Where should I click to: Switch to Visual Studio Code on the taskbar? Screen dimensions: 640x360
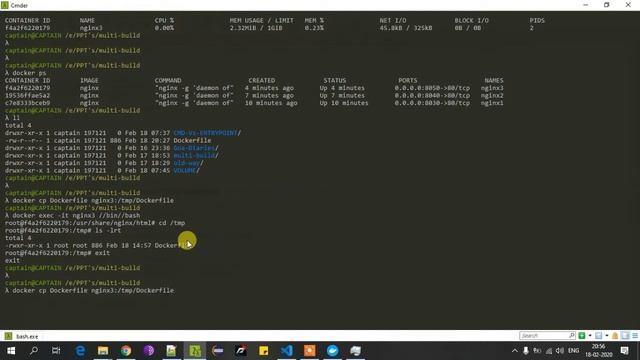[x=287, y=351]
